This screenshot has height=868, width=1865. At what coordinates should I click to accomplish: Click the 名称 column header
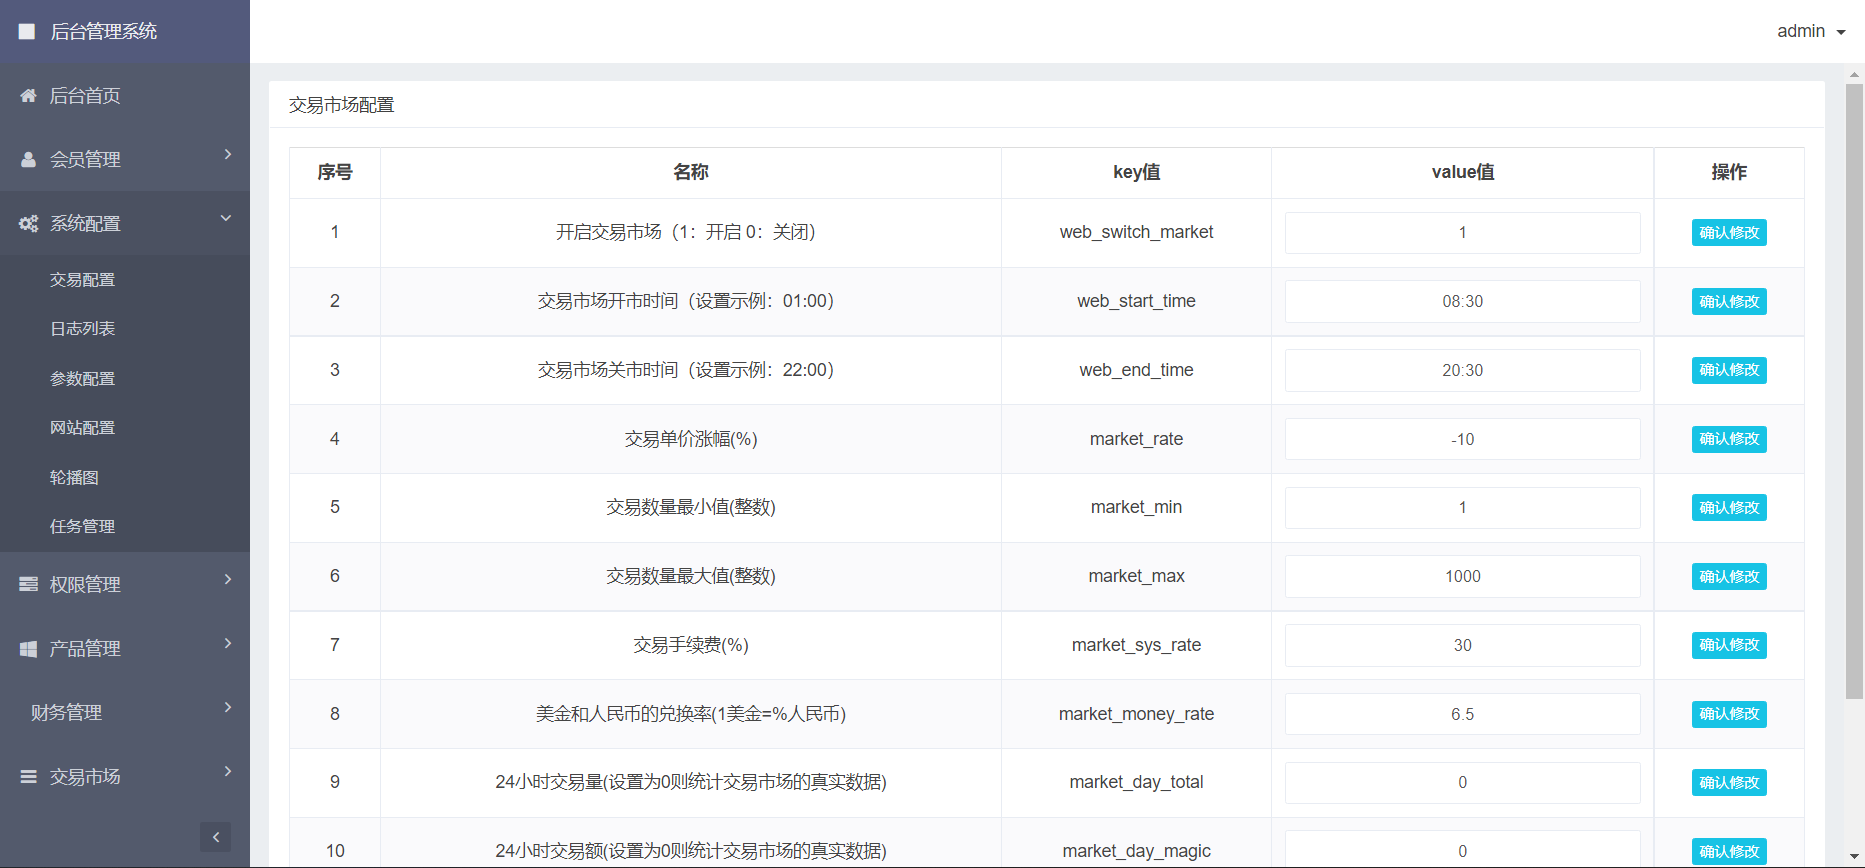tap(690, 172)
